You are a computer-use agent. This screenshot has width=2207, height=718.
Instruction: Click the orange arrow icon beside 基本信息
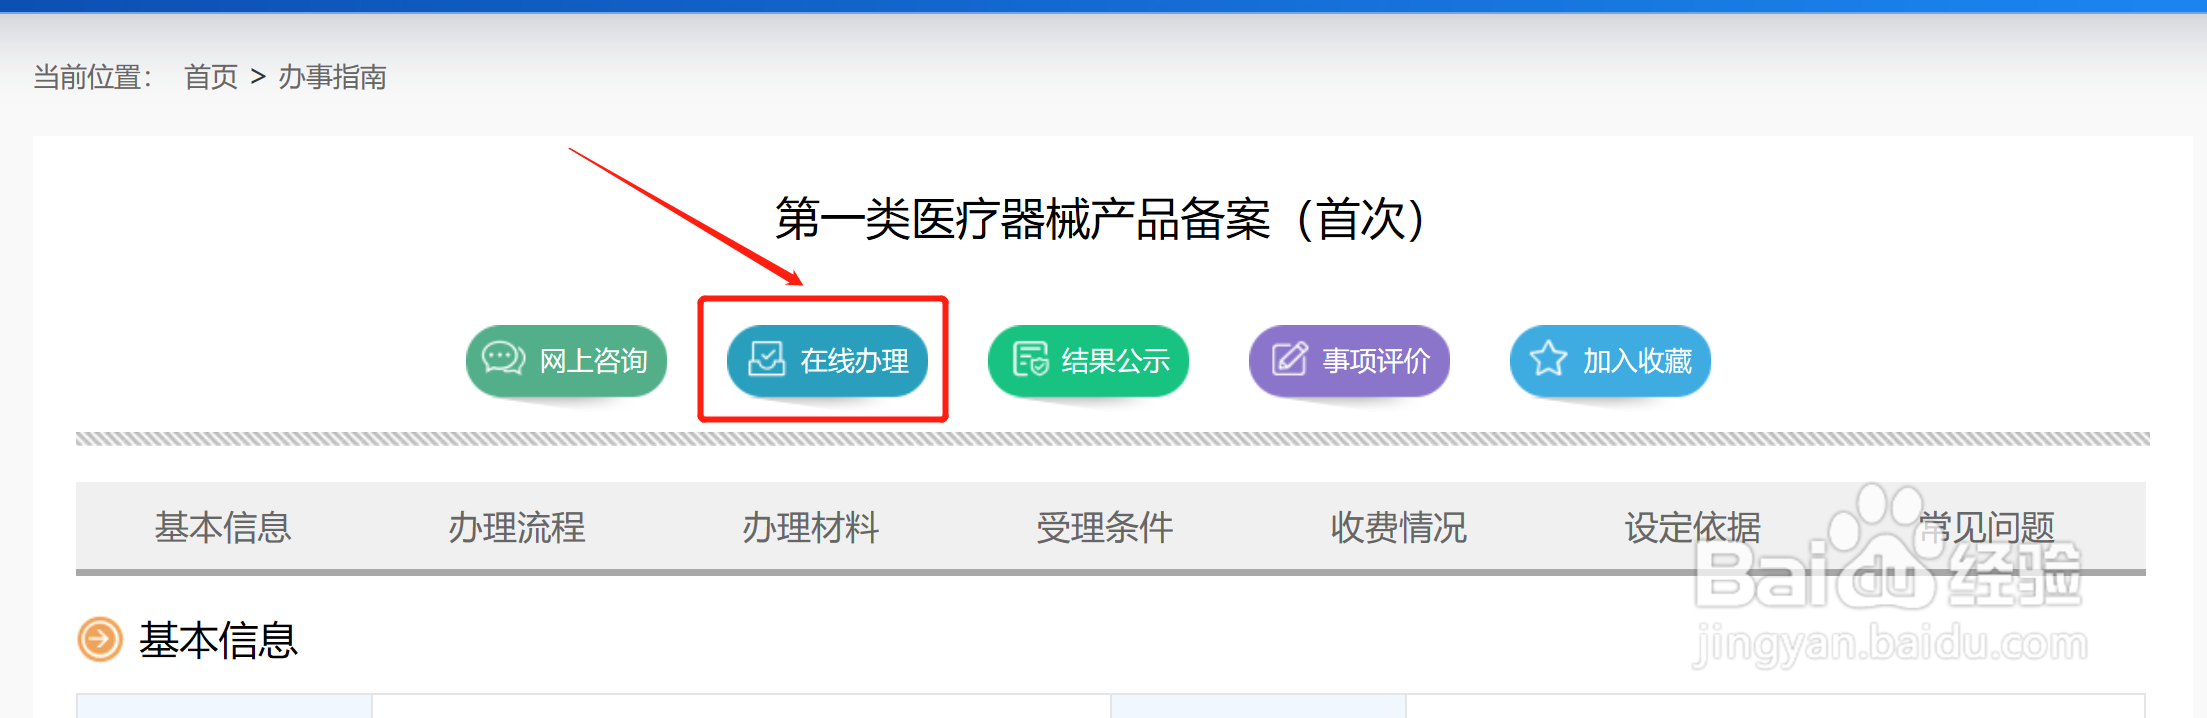(100, 640)
